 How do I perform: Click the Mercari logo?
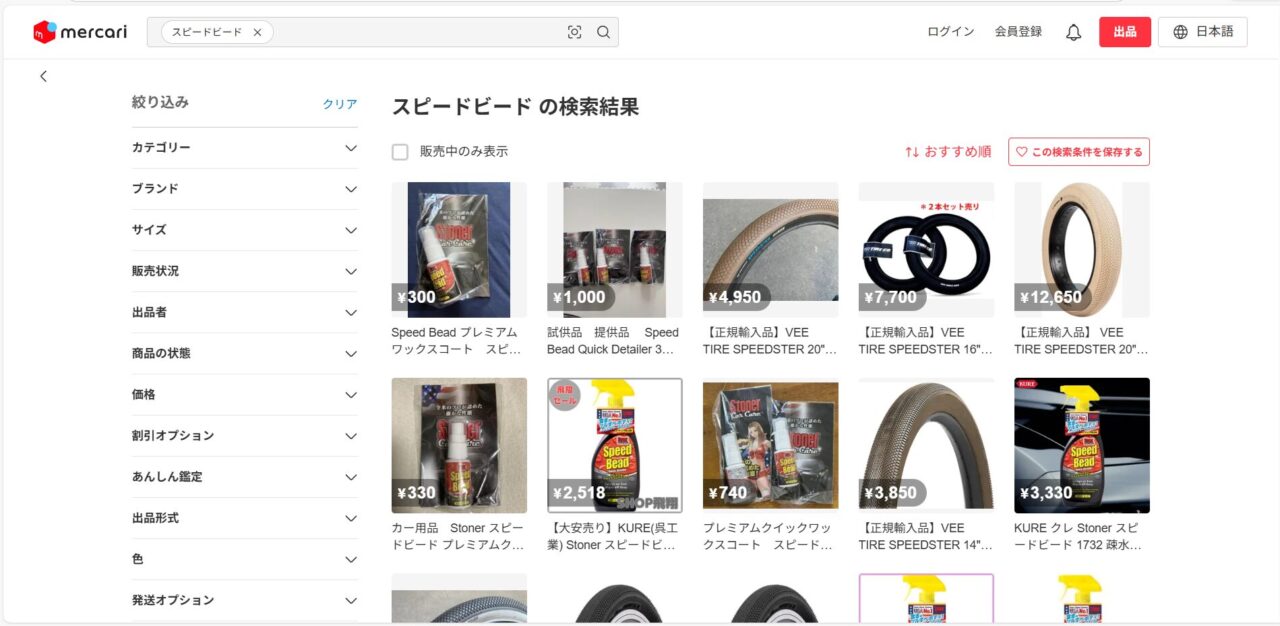pyautogui.click(x=80, y=32)
